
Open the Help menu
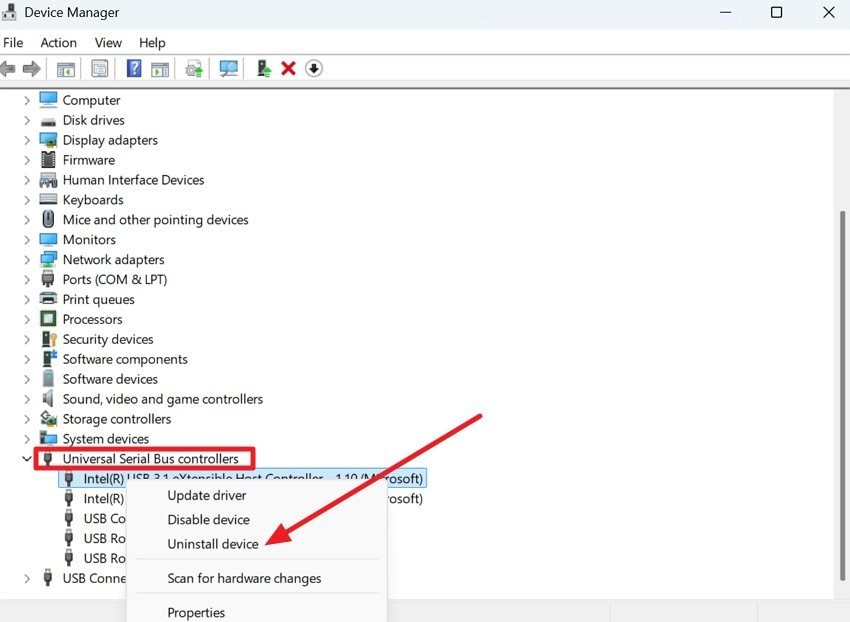pyautogui.click(x=152, y=43)
